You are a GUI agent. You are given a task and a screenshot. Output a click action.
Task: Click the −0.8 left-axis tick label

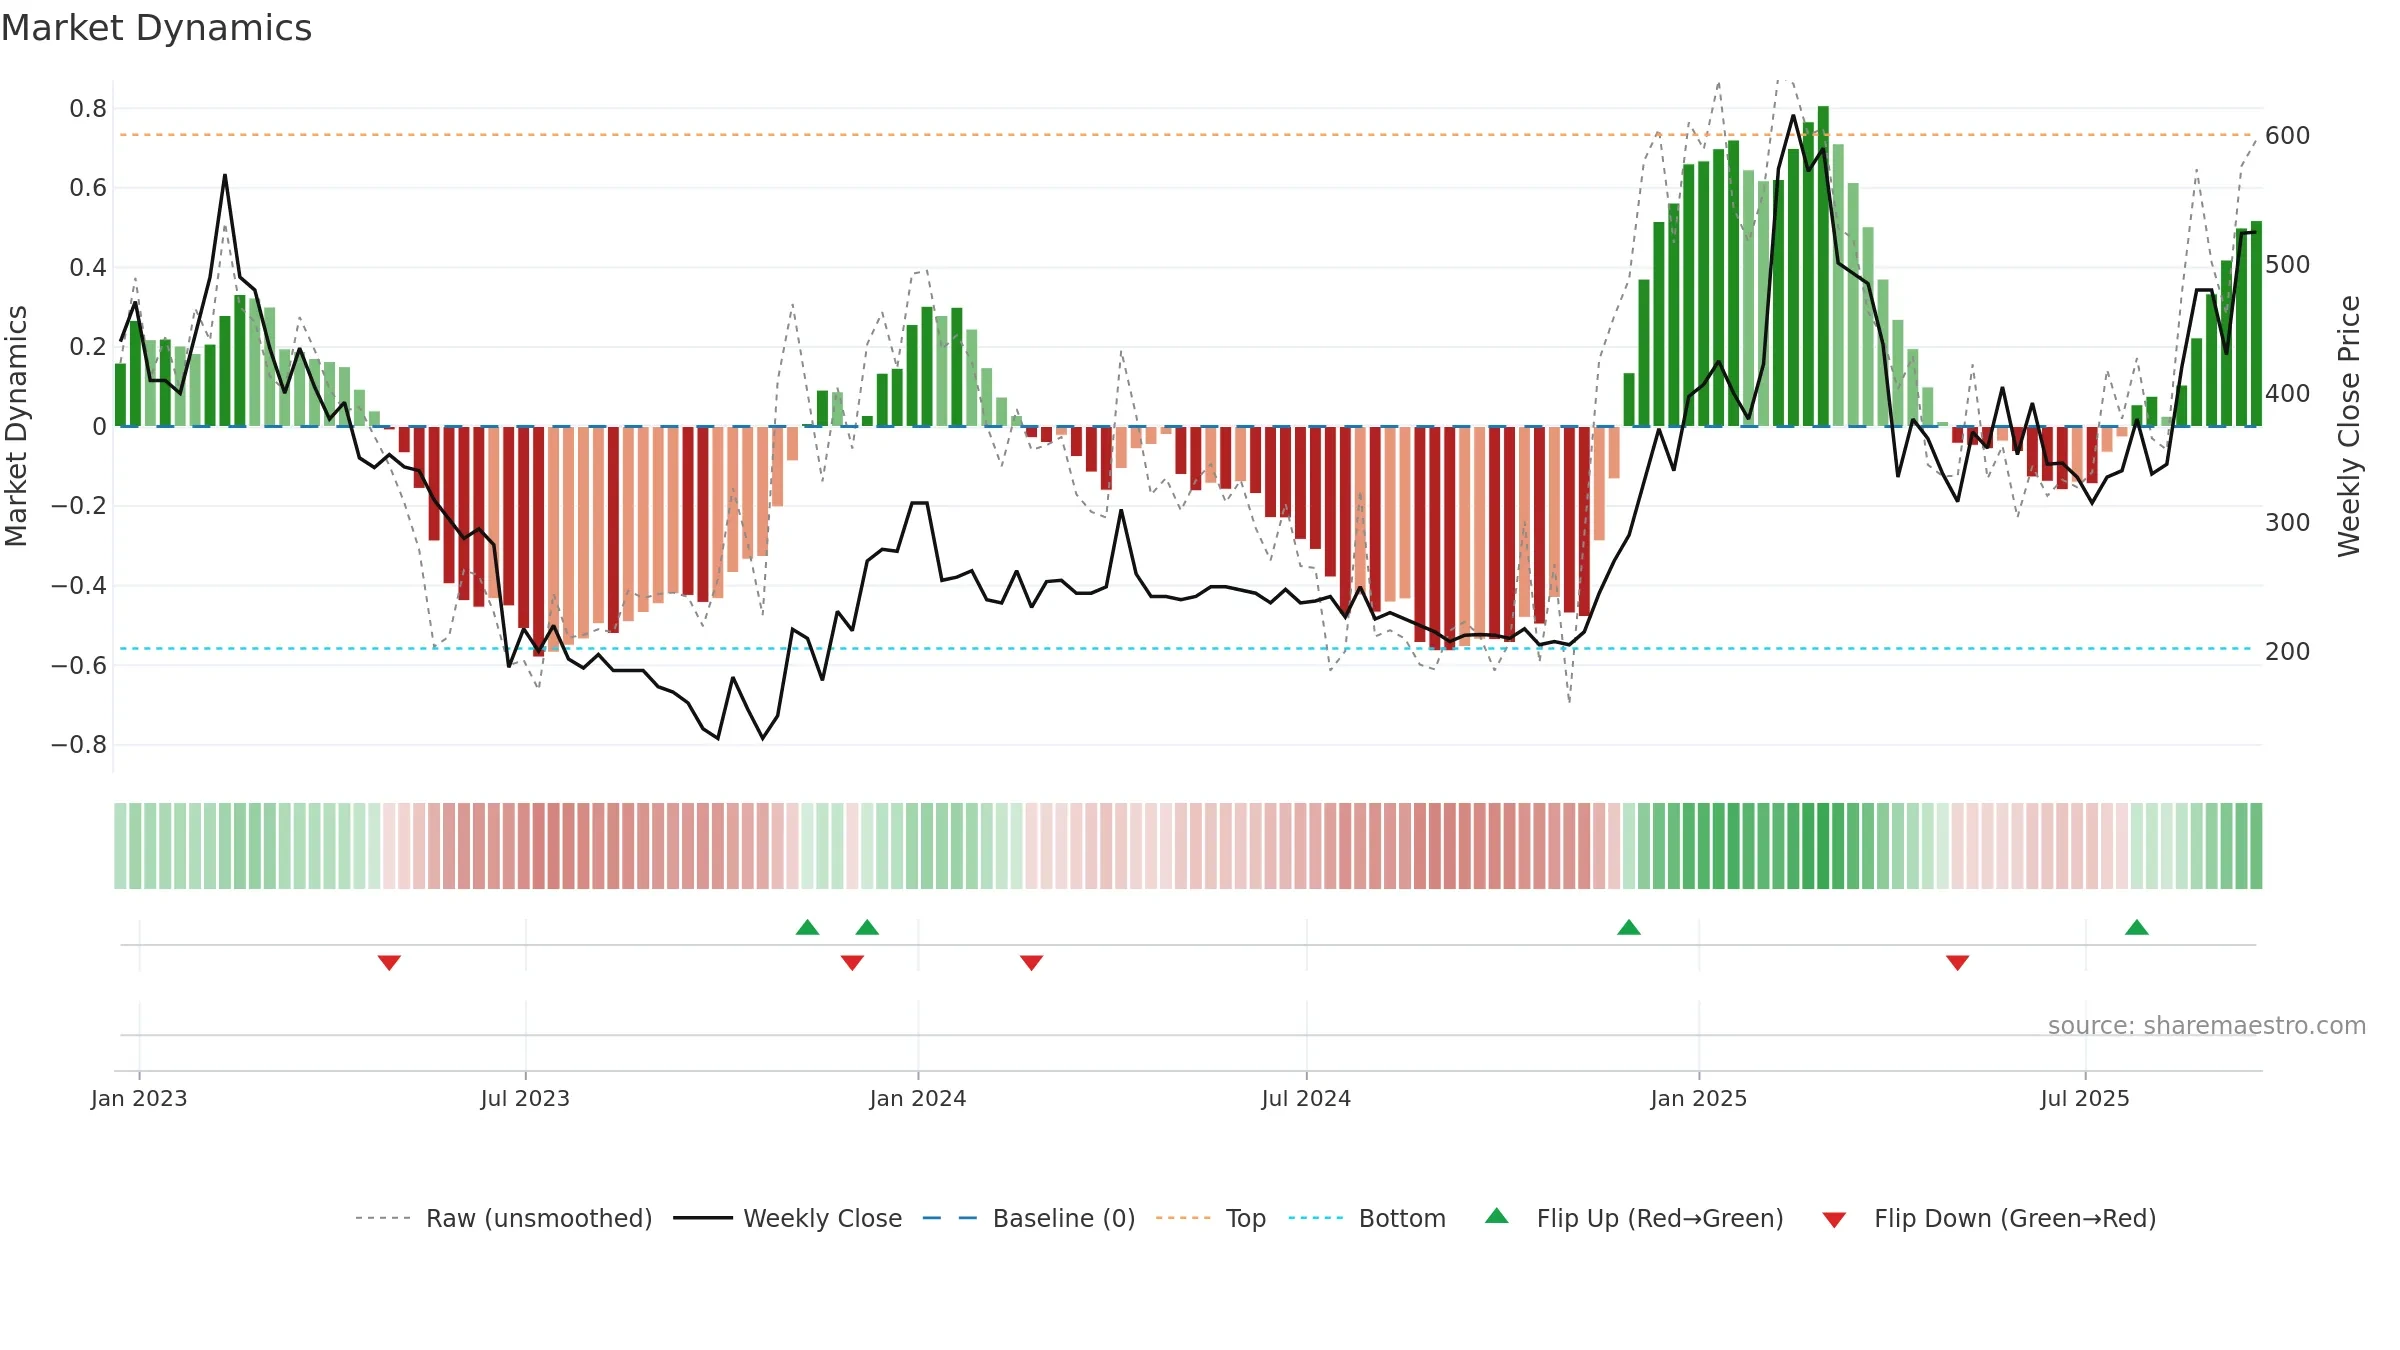point(79,745)
